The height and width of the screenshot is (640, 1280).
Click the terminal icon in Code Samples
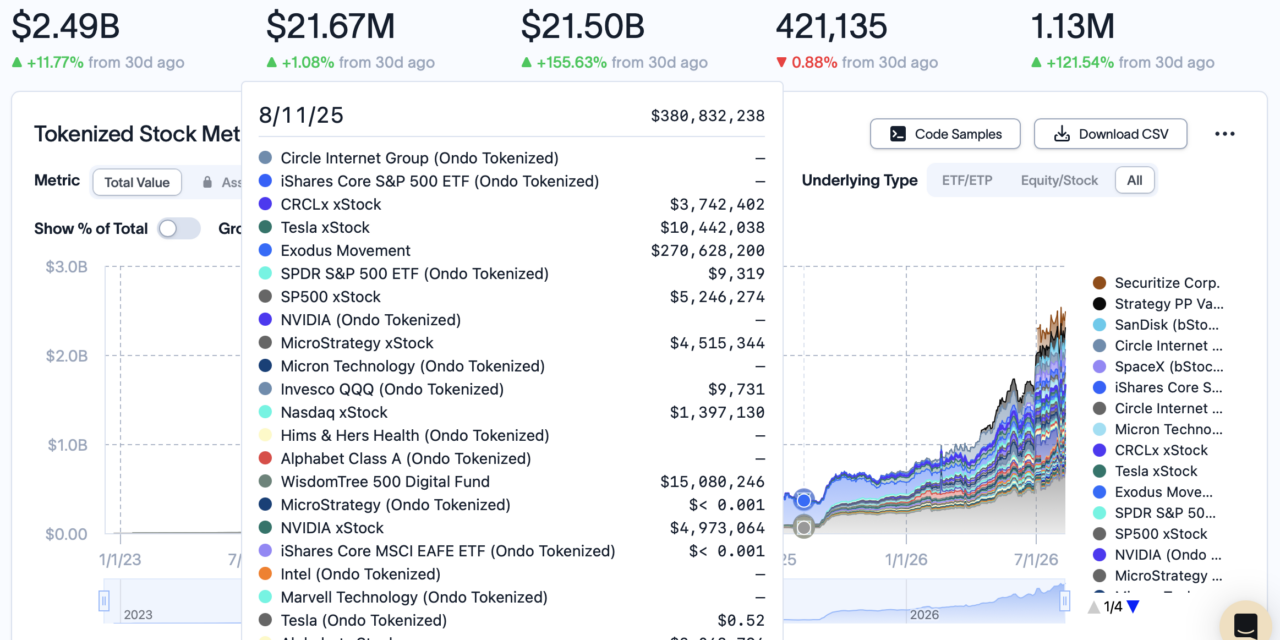click(x=898, y=134)
